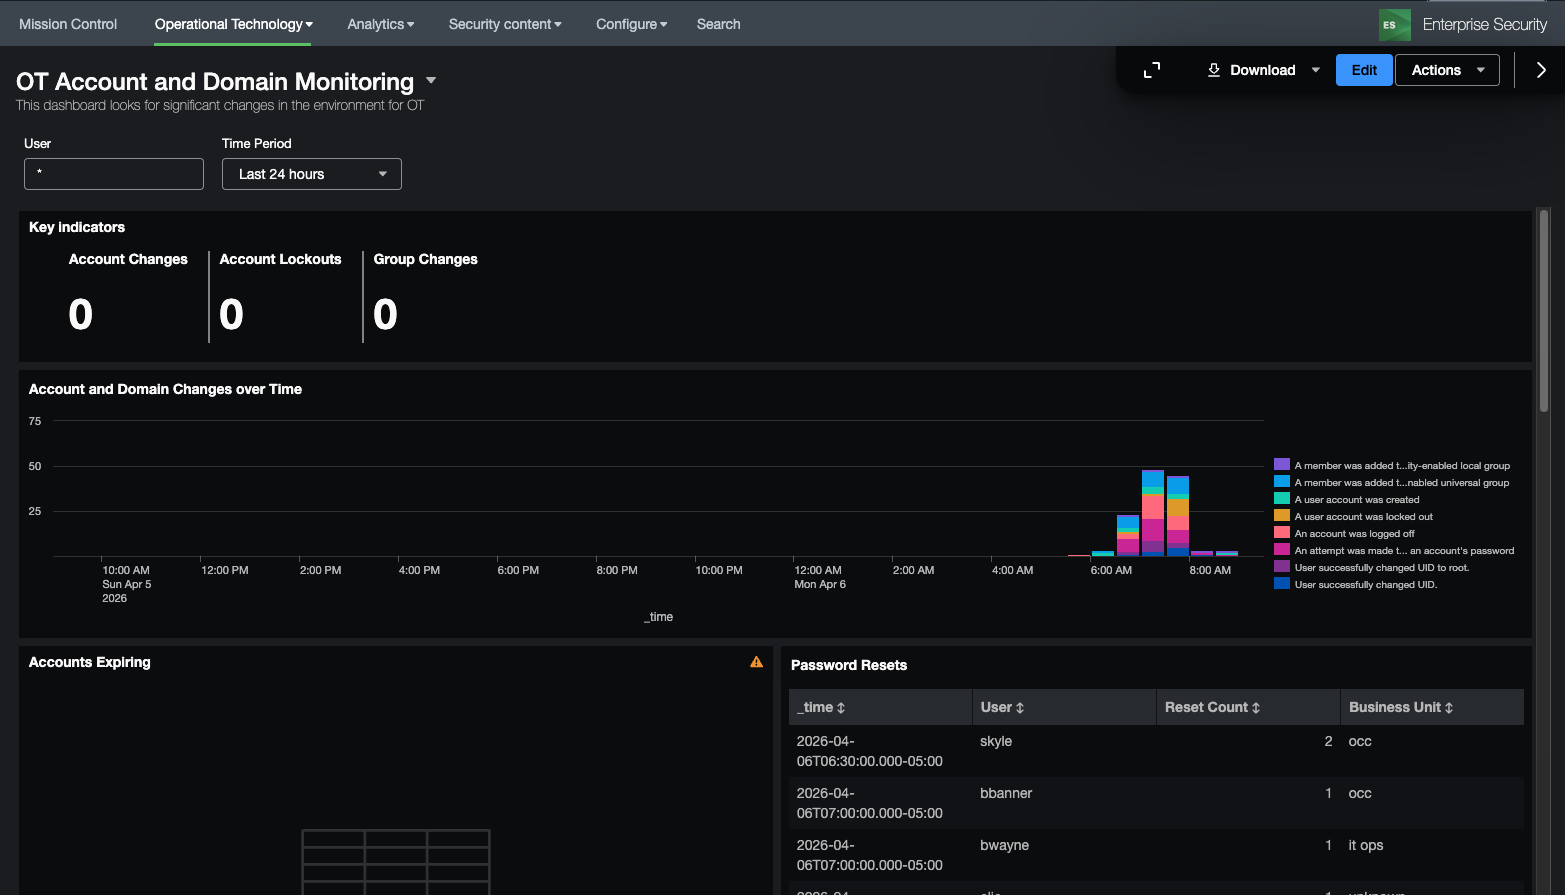Expand the dashboard title dropdown arrow
The height and width of the screenshot is (895, 1565).
(x=431, y=80)
